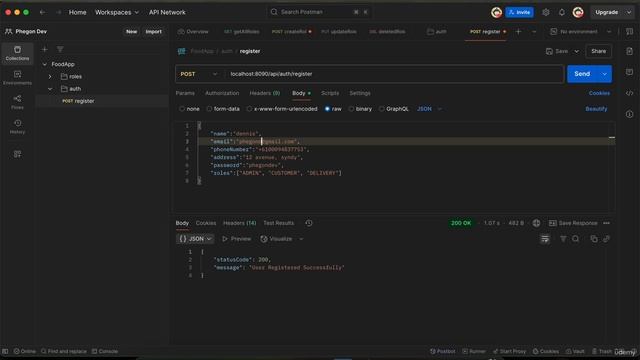Screen dimensions: 640x360
Task: Toggle word wrap in response body
Action: [x=545, y=239]
